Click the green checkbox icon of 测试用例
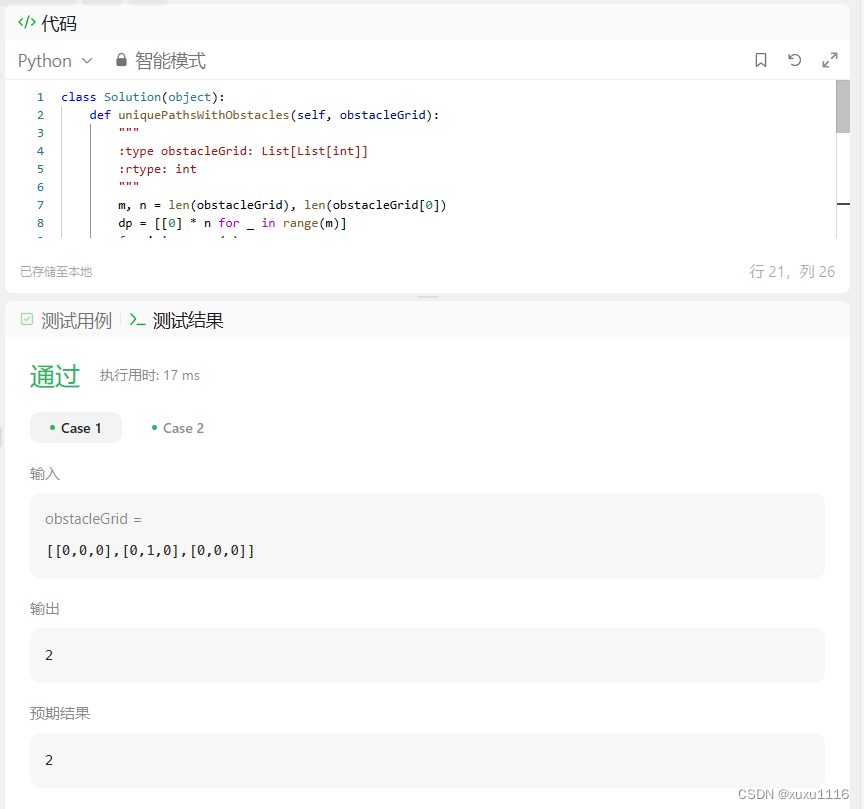This screenshot has width=864, height=809. pos(27,319)
